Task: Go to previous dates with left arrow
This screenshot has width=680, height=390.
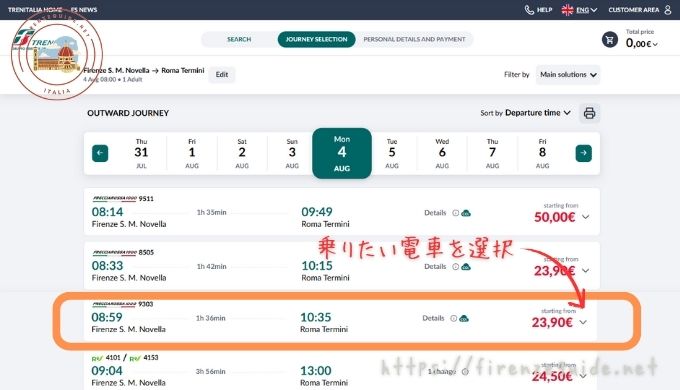Action: click(x=100, y=153)
